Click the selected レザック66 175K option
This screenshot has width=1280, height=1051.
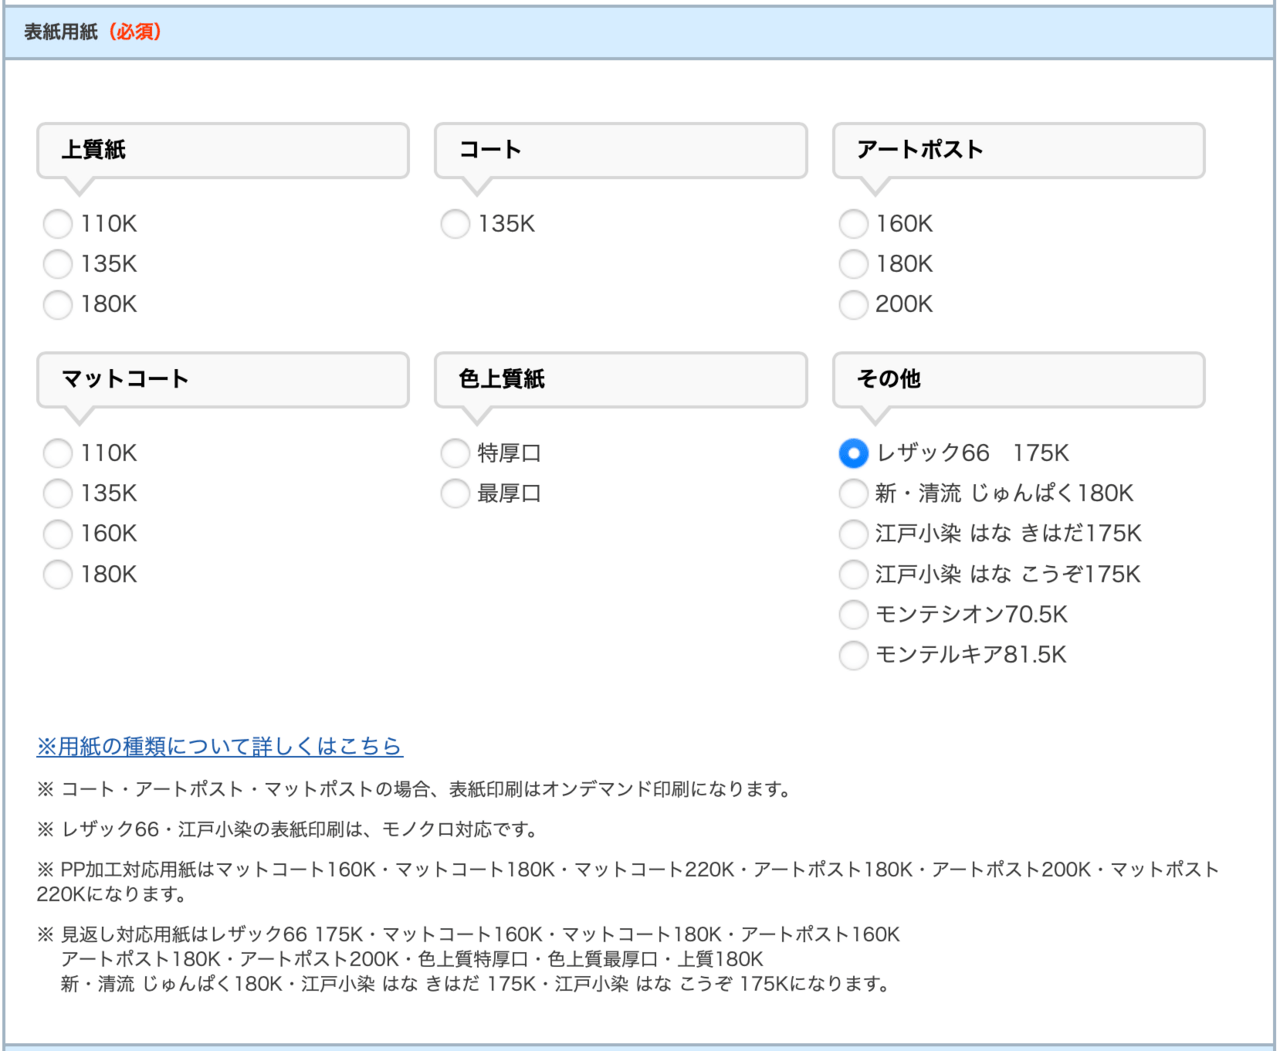click(x=853, y=453)
